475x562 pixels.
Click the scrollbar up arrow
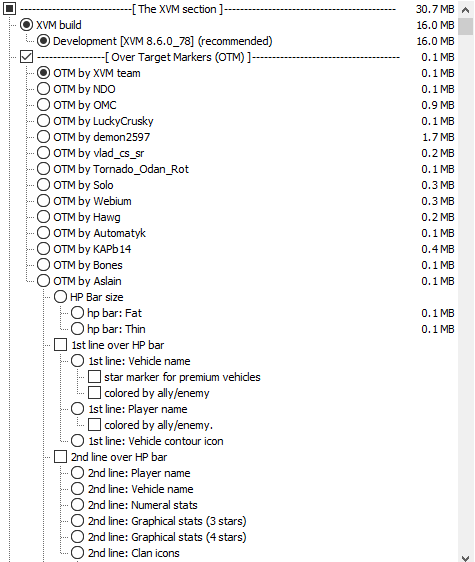[466, 10]
